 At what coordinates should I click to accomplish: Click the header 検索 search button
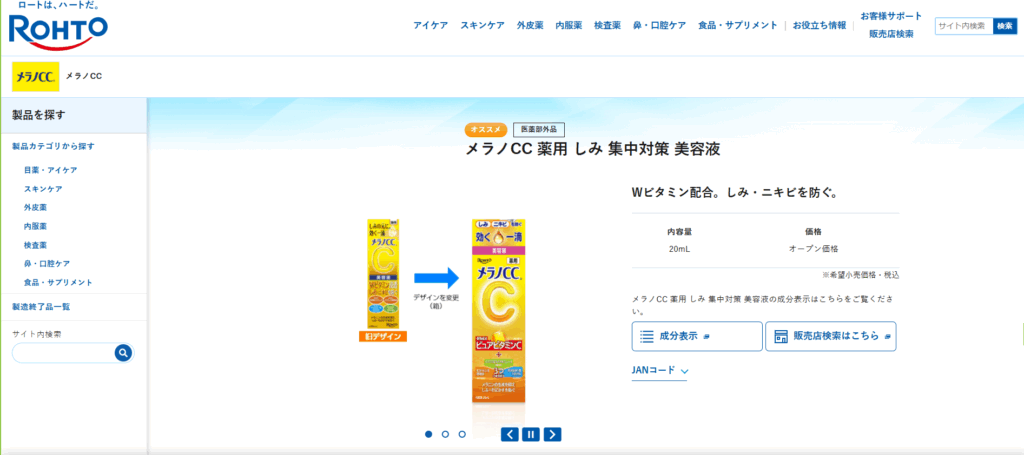[1005, 26]
